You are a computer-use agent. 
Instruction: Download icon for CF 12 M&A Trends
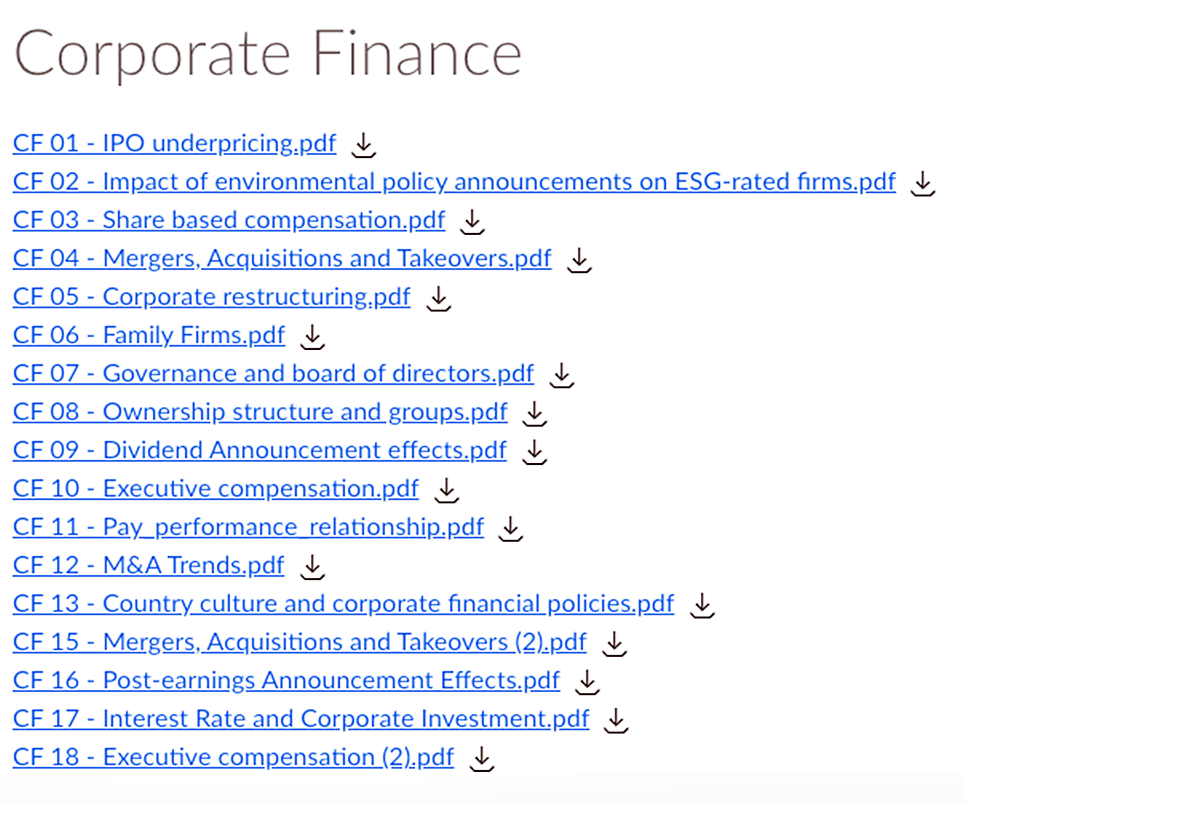point(313,566)
